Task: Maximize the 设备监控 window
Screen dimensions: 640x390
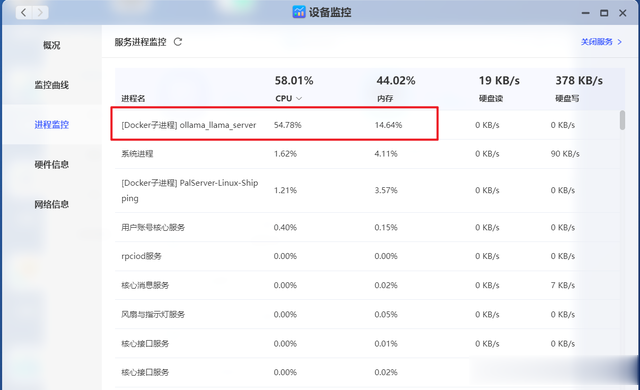Action: point(604,13)
